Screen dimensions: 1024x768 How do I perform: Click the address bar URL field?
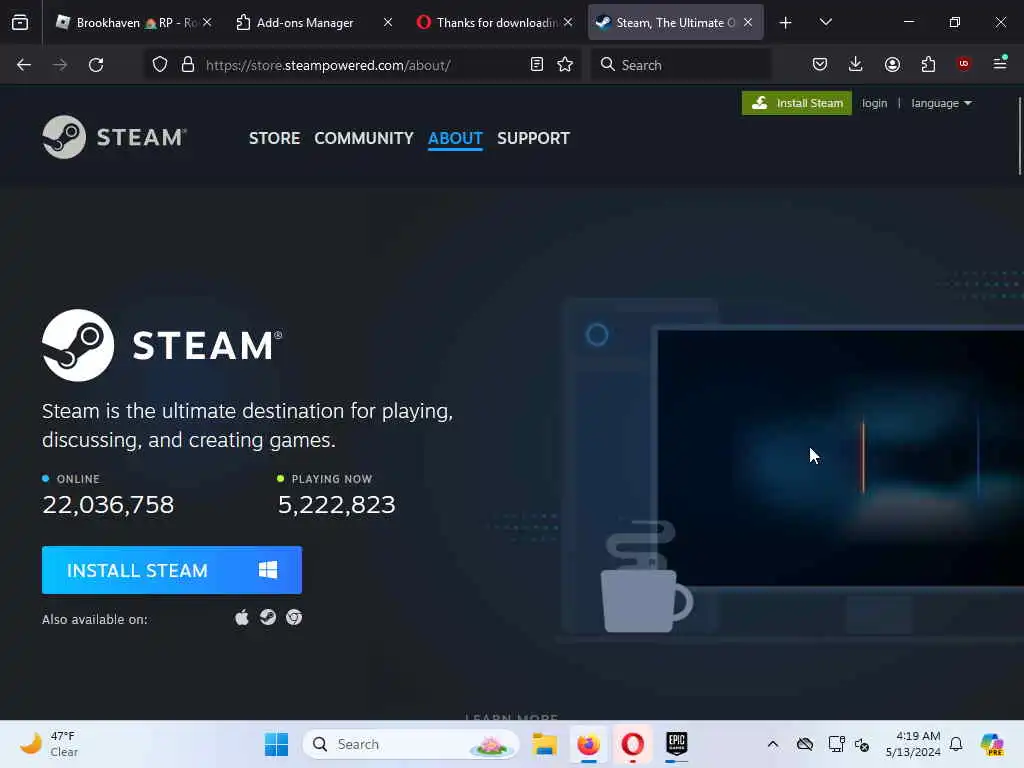pyautogui.click(x=364, y=65)
